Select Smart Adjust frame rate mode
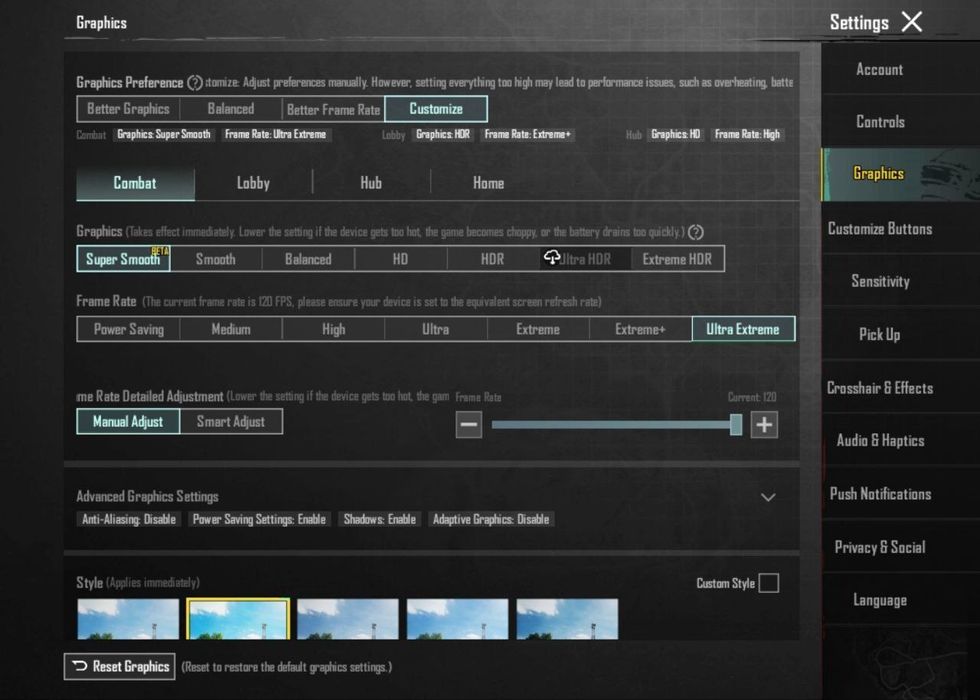980x700 pixels. (x=231, y=421)
